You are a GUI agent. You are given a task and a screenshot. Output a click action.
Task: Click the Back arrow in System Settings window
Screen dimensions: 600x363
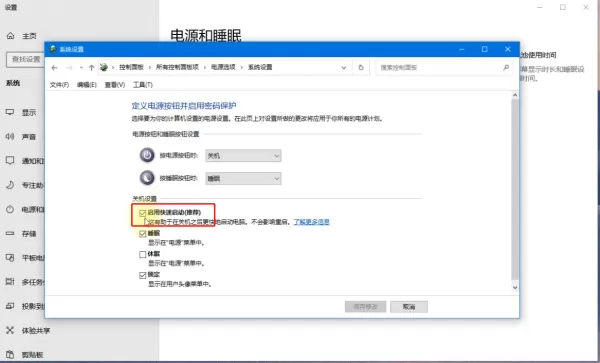tap(54, 68)
